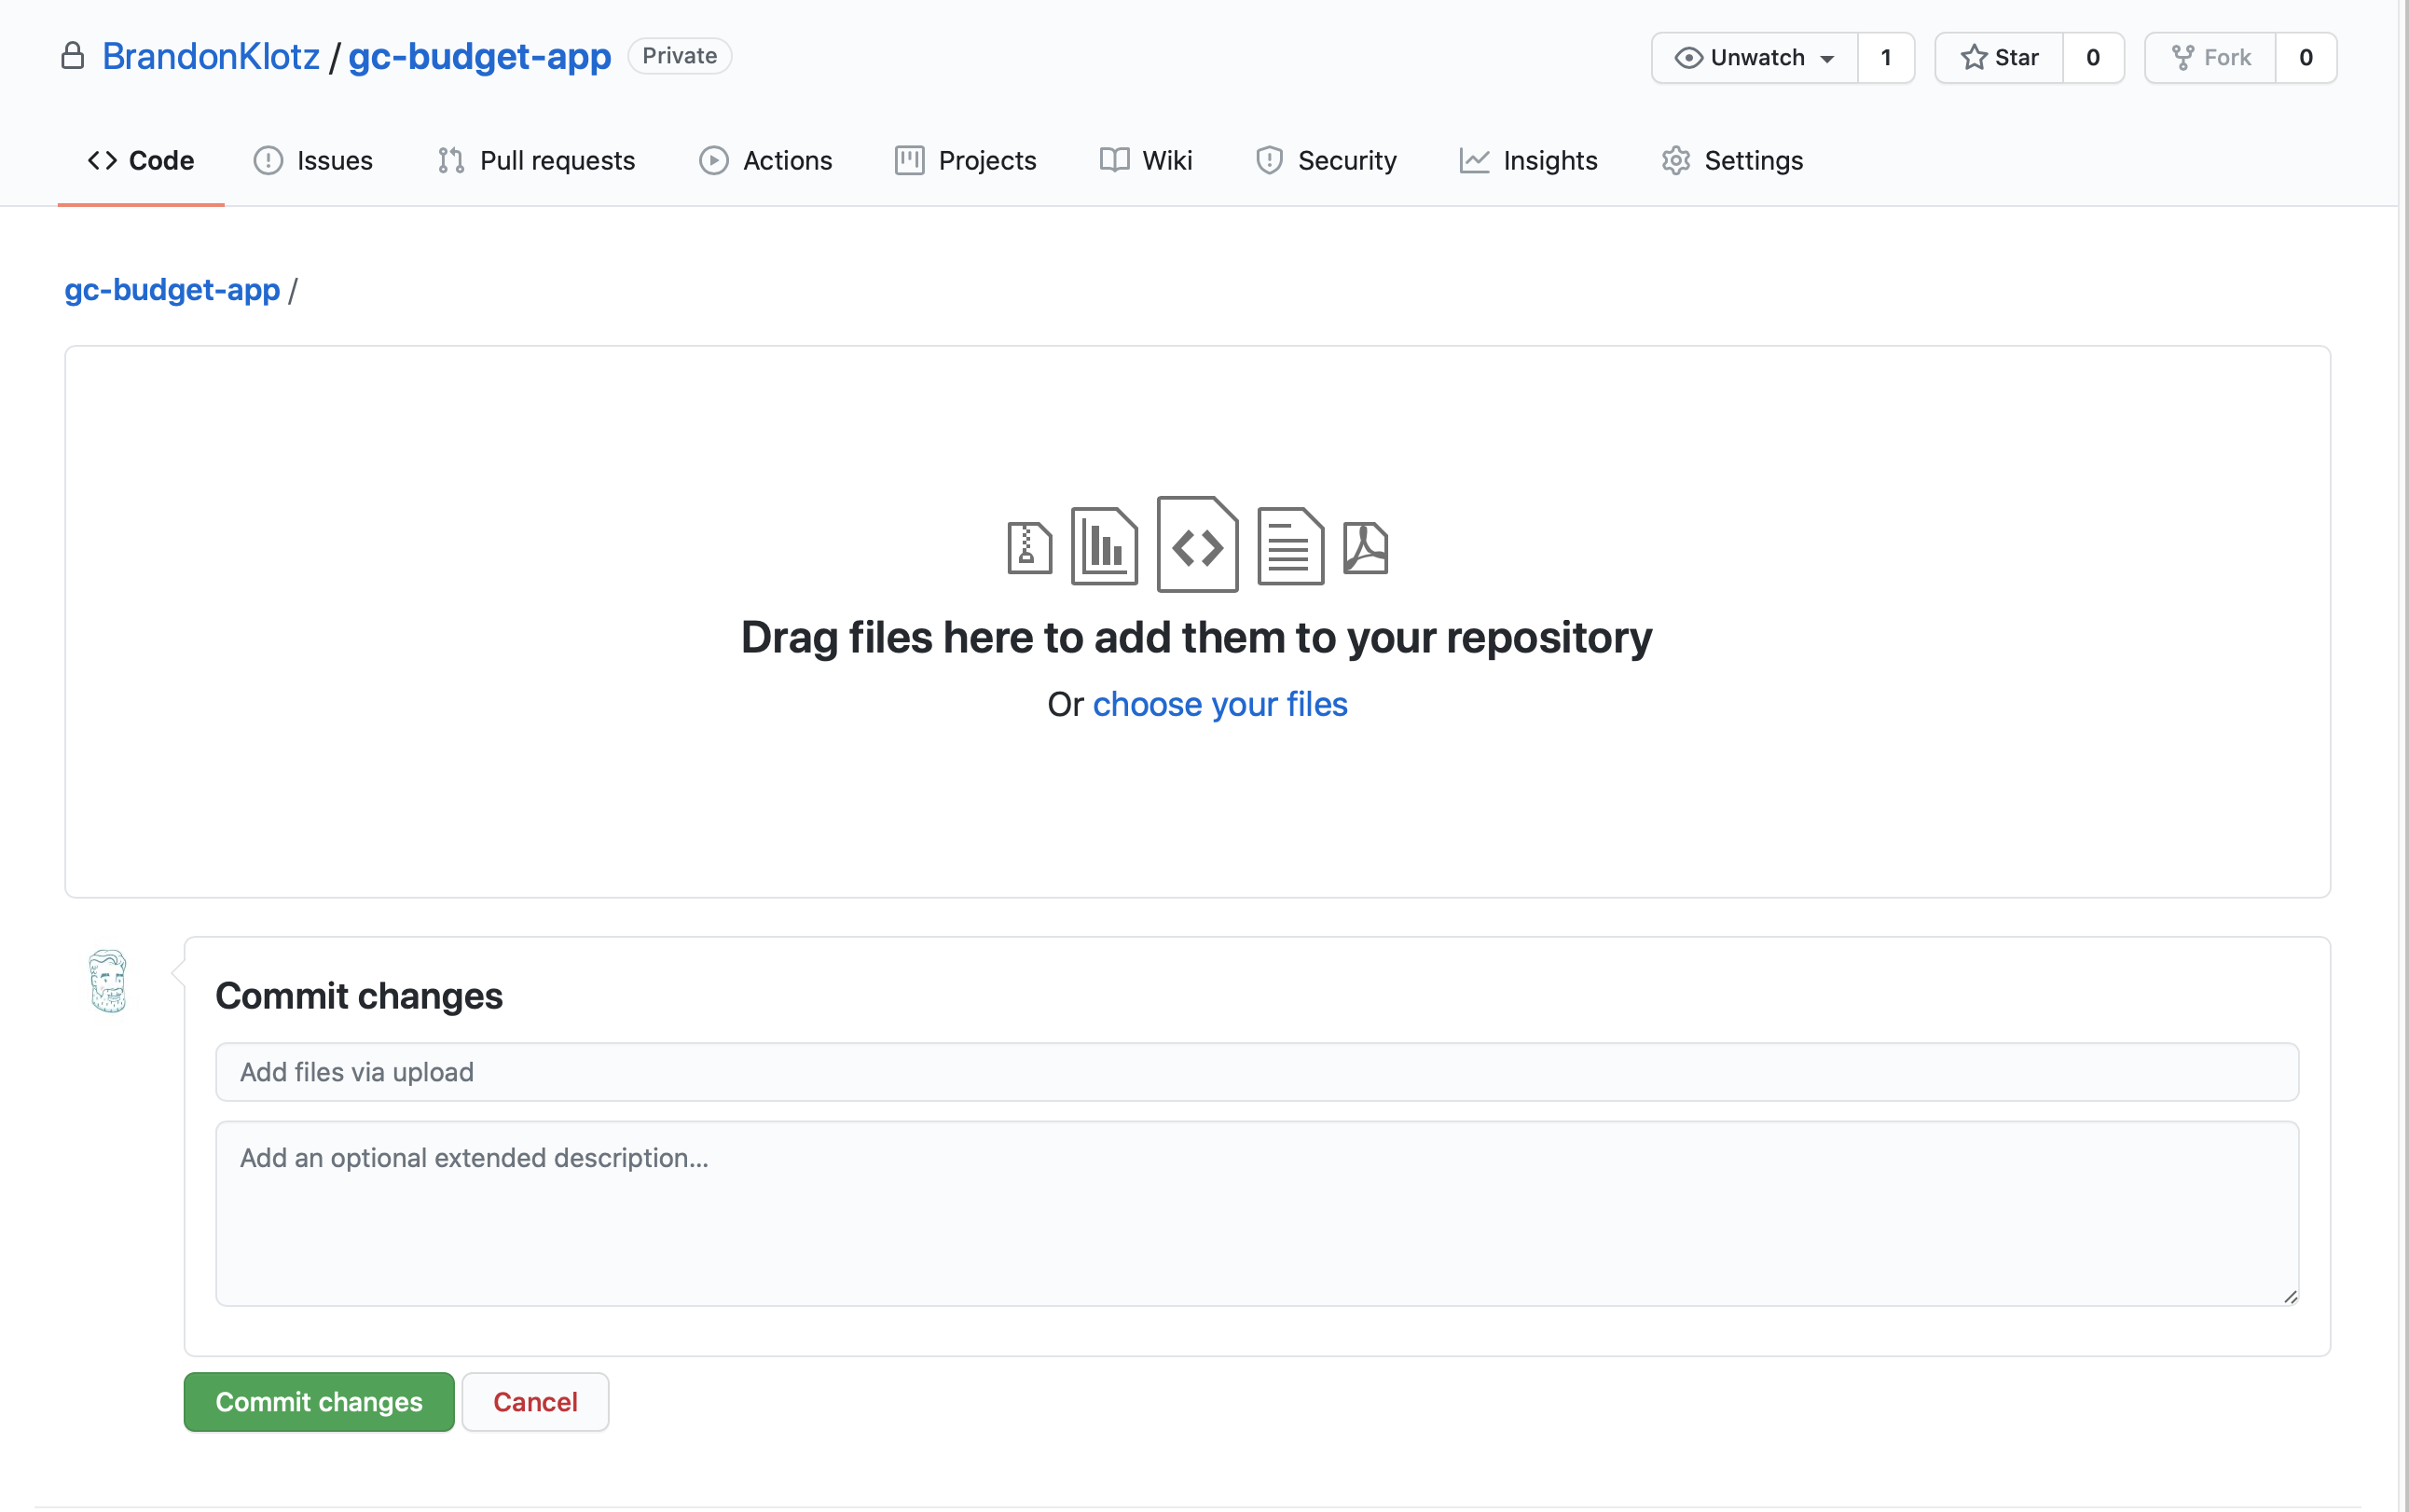Focus the commit message input field

(x=1257, y=1072)
